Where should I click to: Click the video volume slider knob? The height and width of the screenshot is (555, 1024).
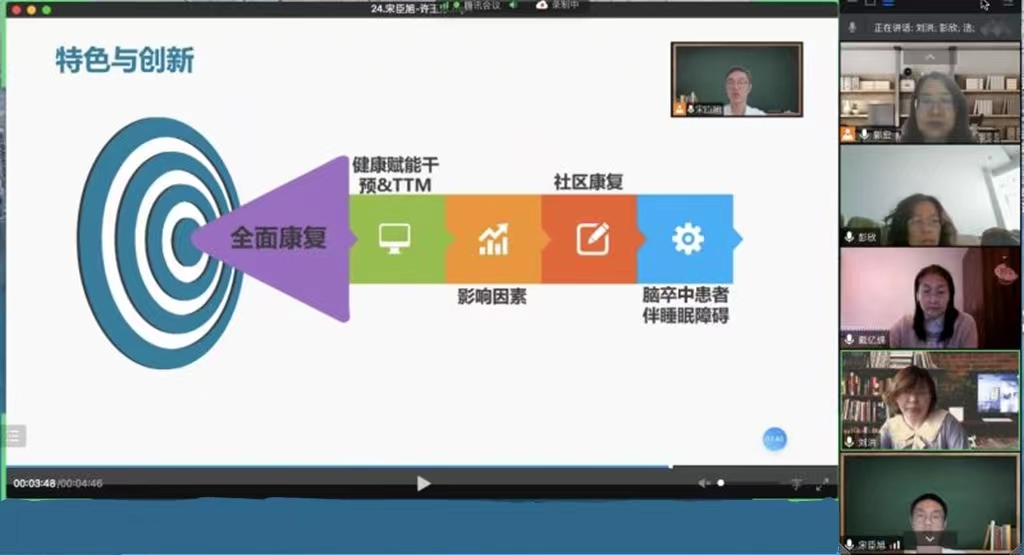(721, 483)
